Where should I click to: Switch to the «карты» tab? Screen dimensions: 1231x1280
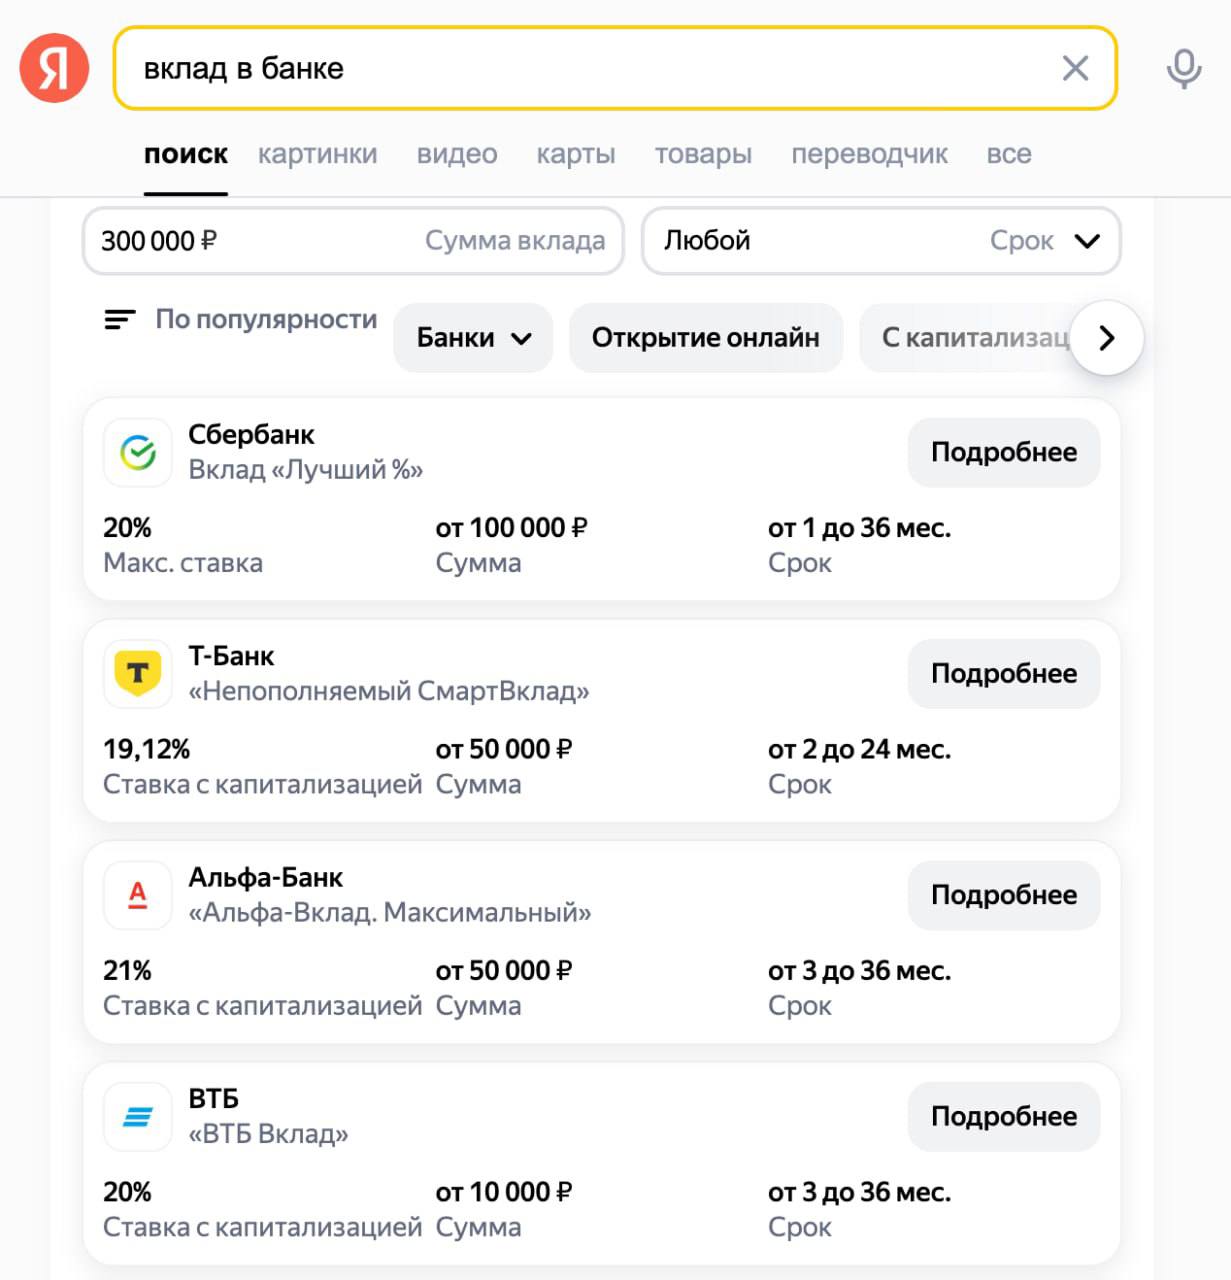tap(575, 154)
